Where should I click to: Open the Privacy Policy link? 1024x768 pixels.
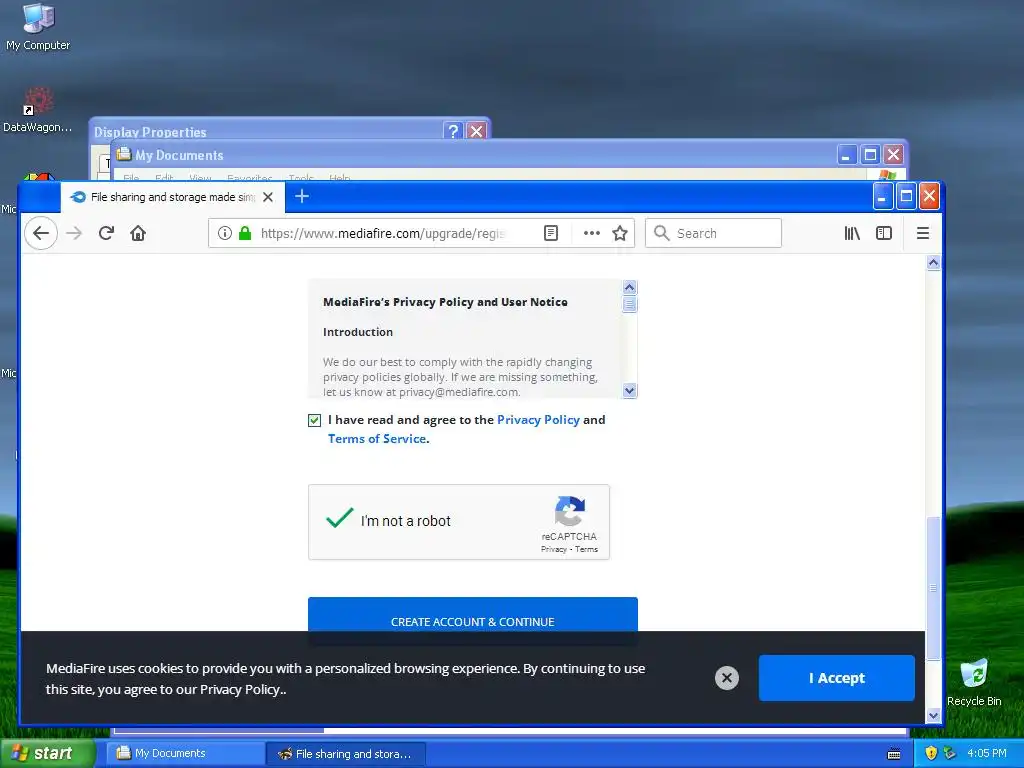[538, 420]
